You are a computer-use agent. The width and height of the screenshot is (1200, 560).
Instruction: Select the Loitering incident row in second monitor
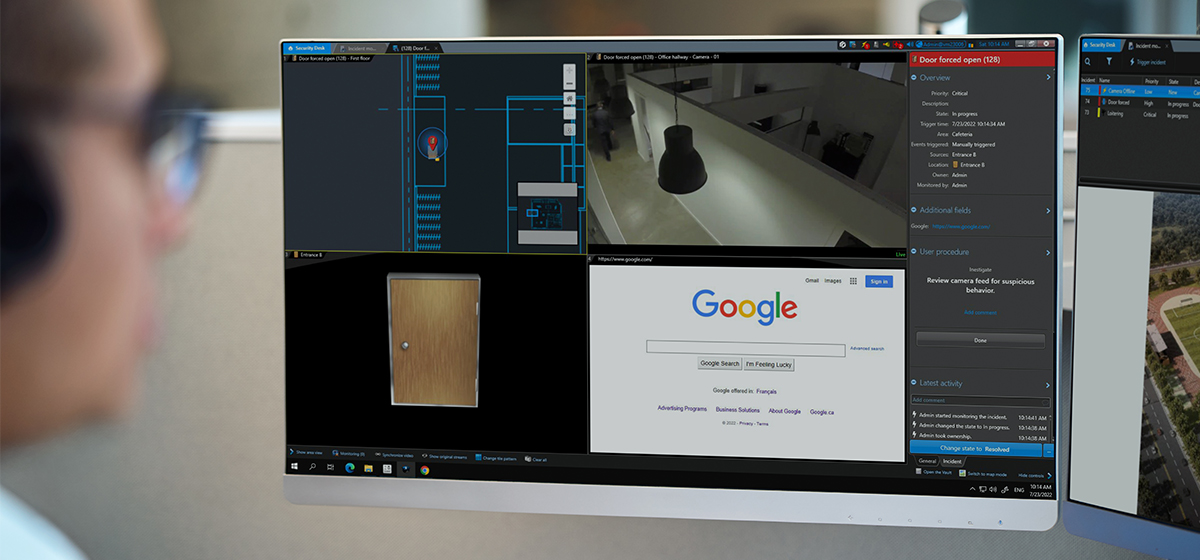(1140, 113)
